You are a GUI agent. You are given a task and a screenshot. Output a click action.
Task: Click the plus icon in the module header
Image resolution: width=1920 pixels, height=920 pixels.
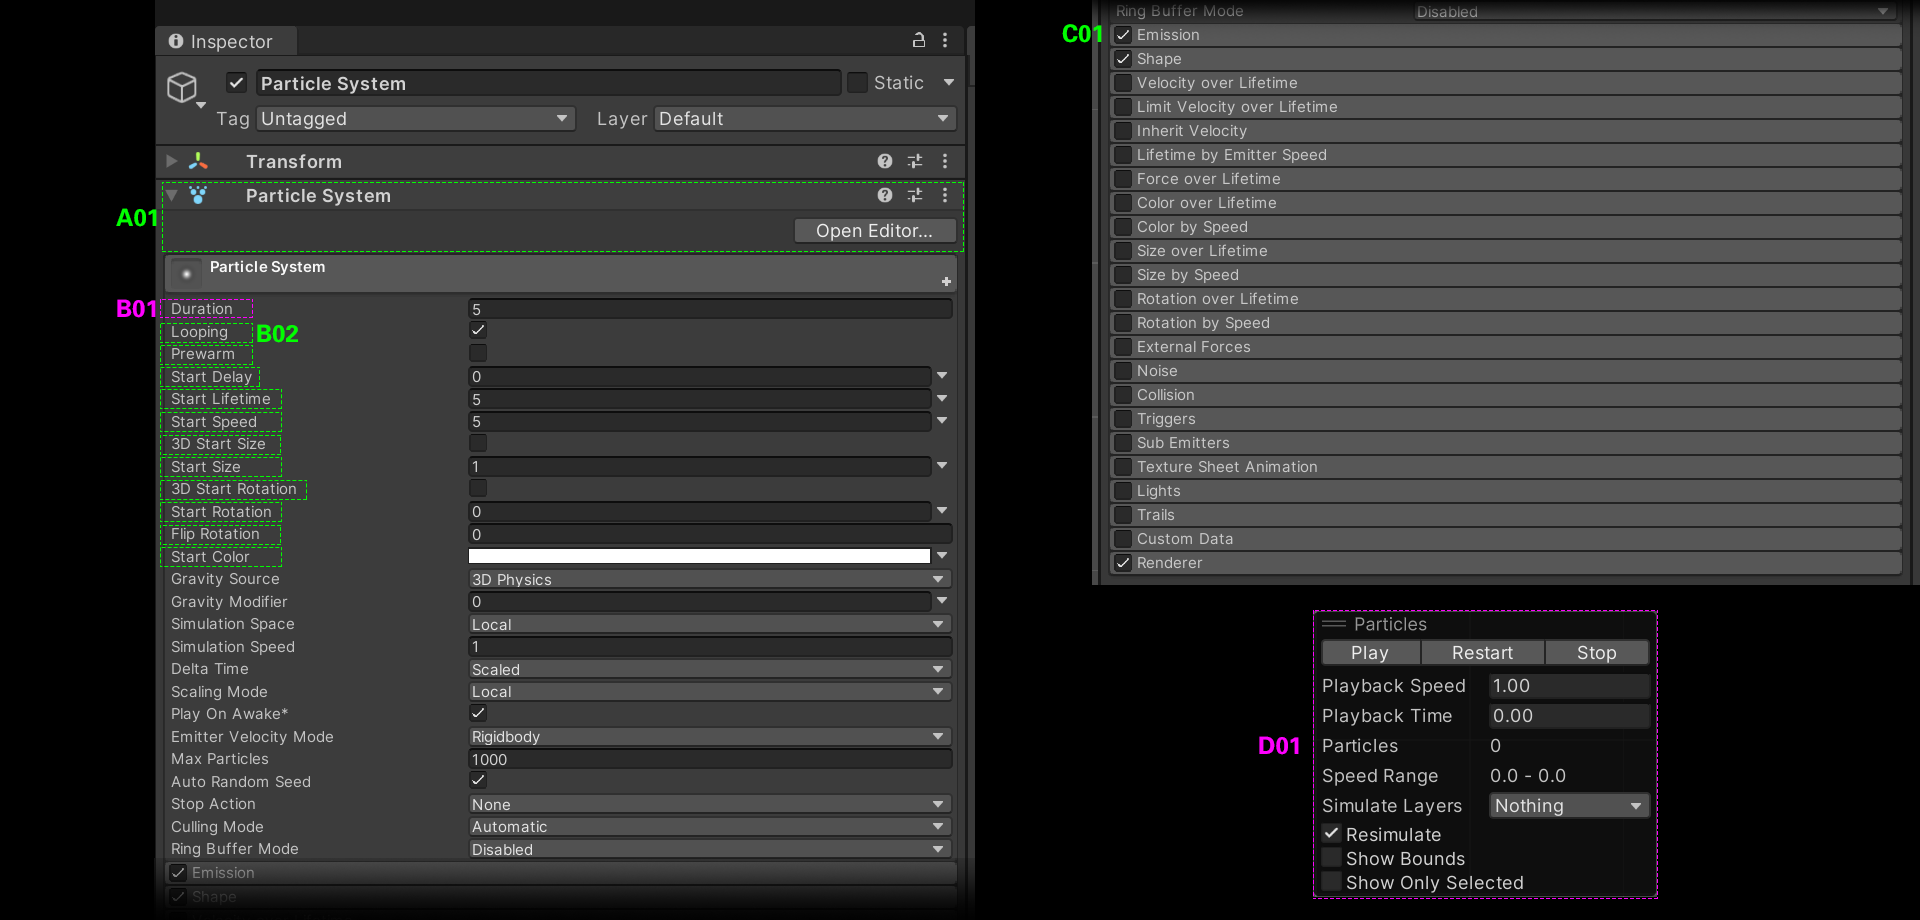[x=946, y=281]
